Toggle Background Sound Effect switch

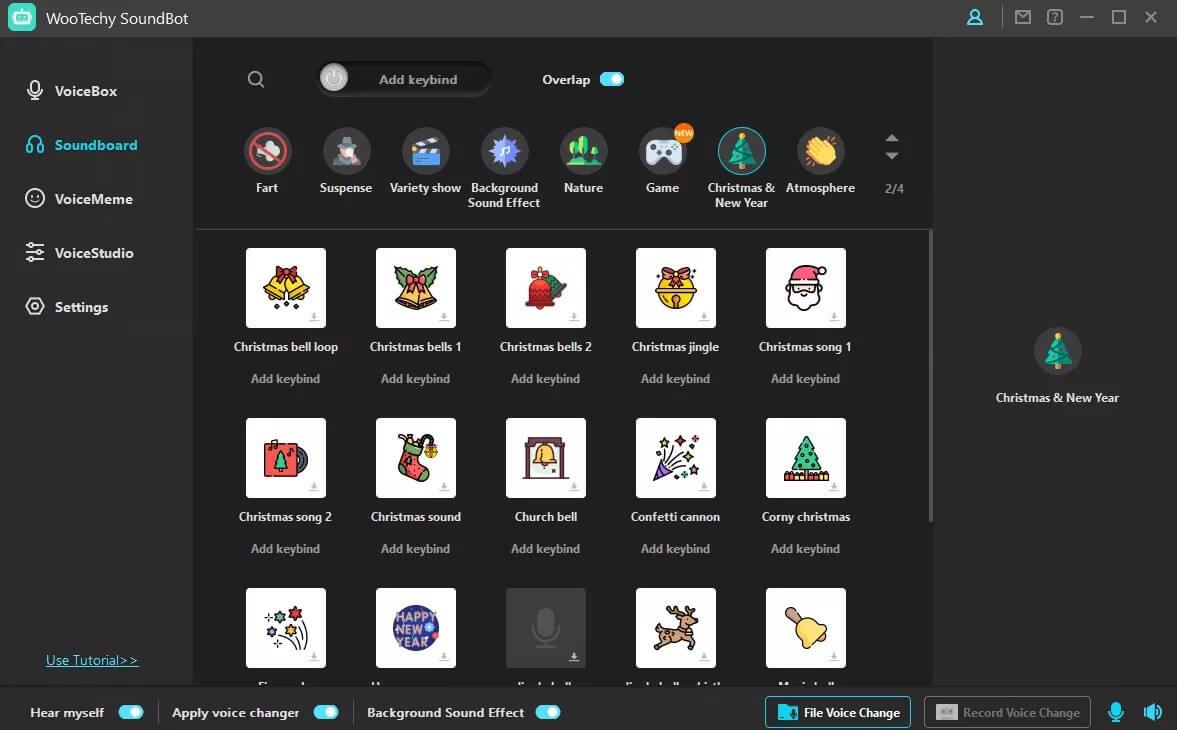tap(548, 712)
